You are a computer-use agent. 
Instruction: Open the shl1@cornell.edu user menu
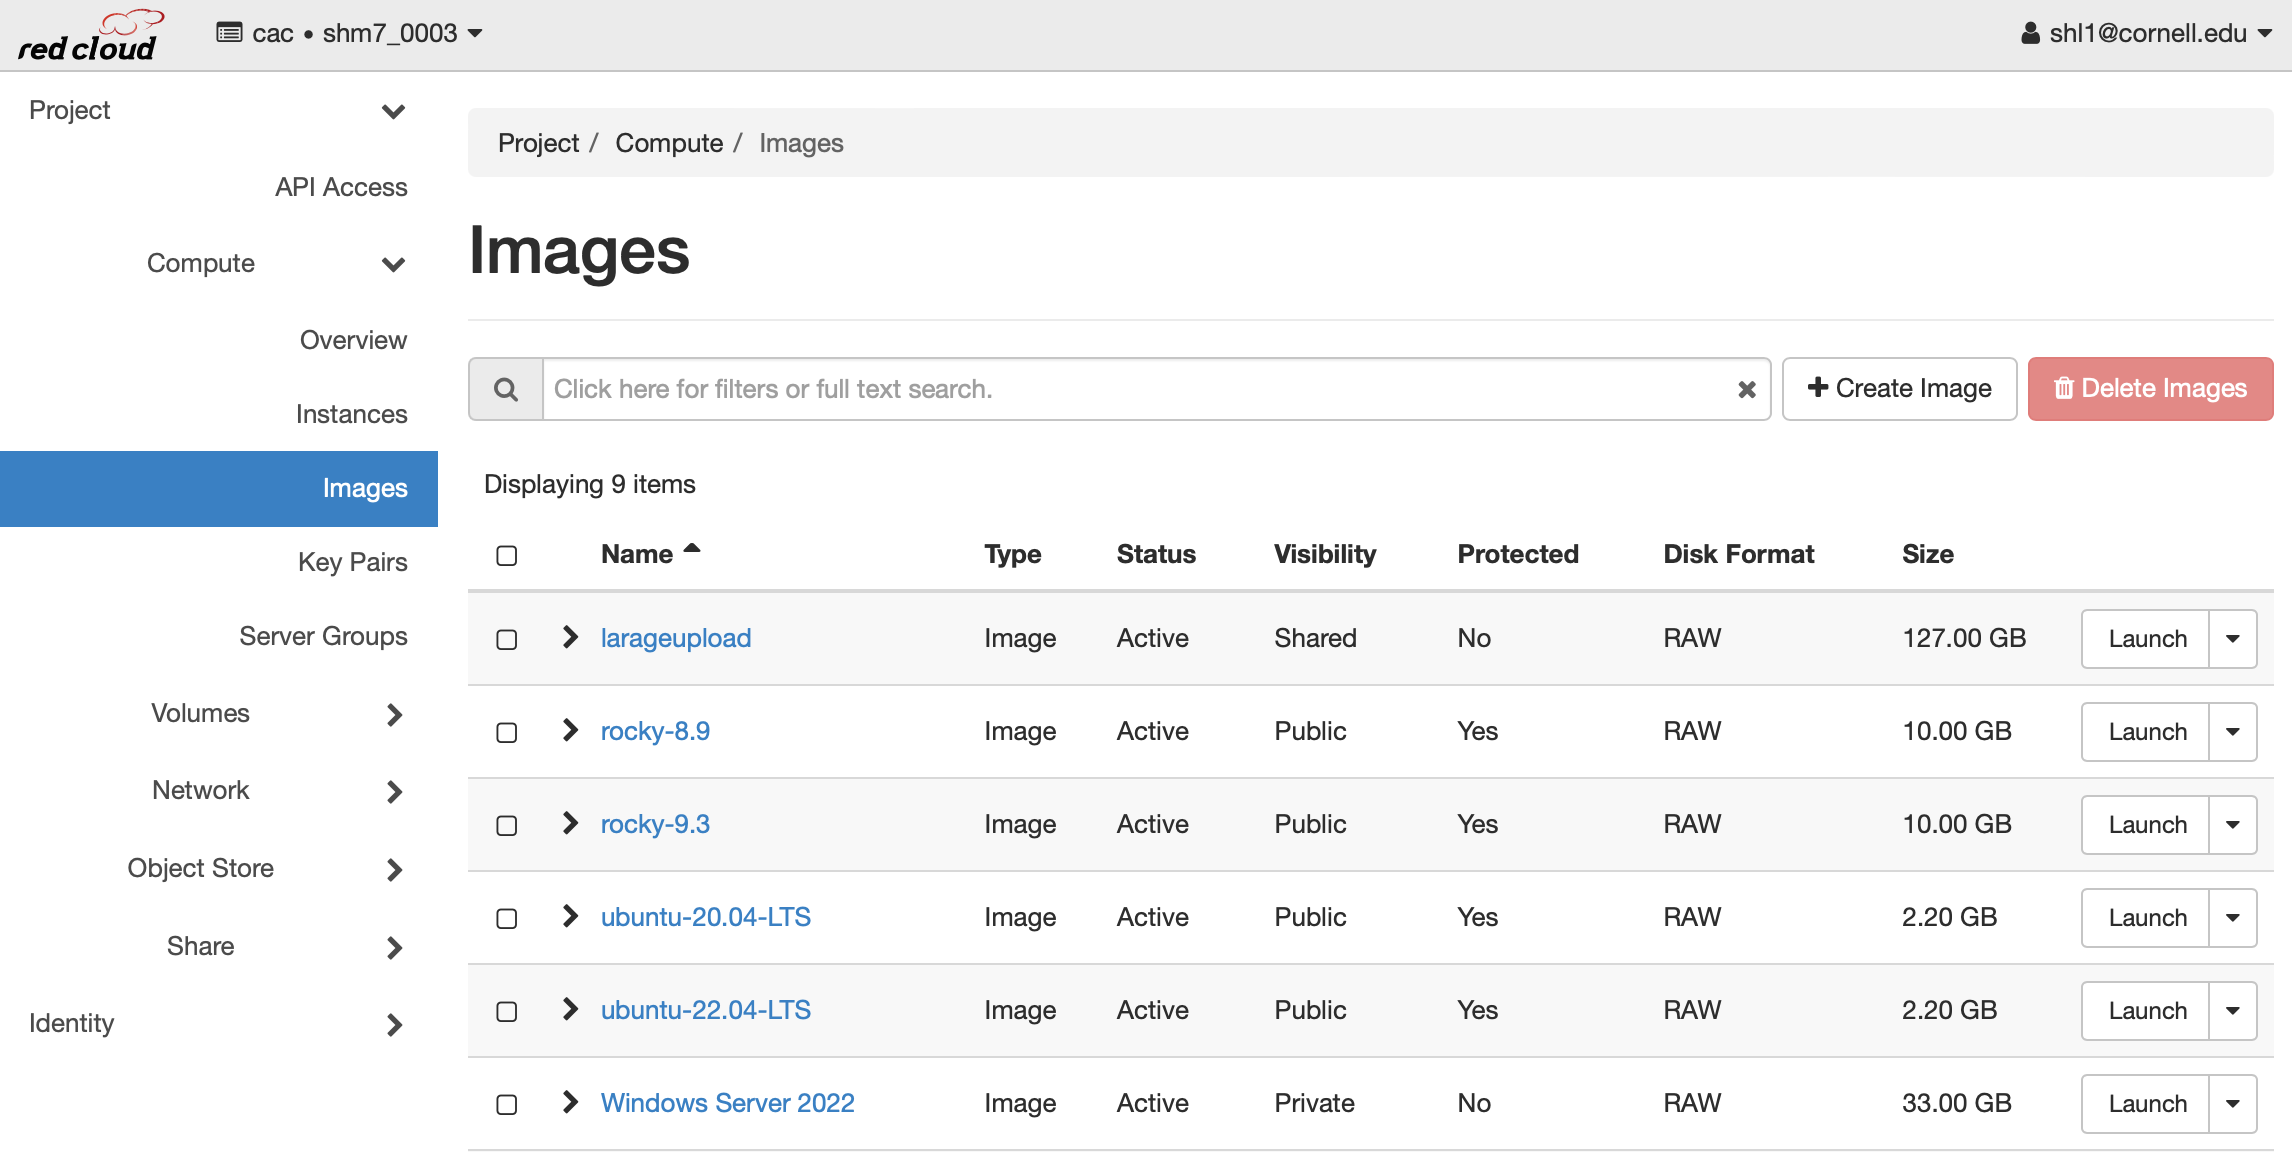point(2146,33)
